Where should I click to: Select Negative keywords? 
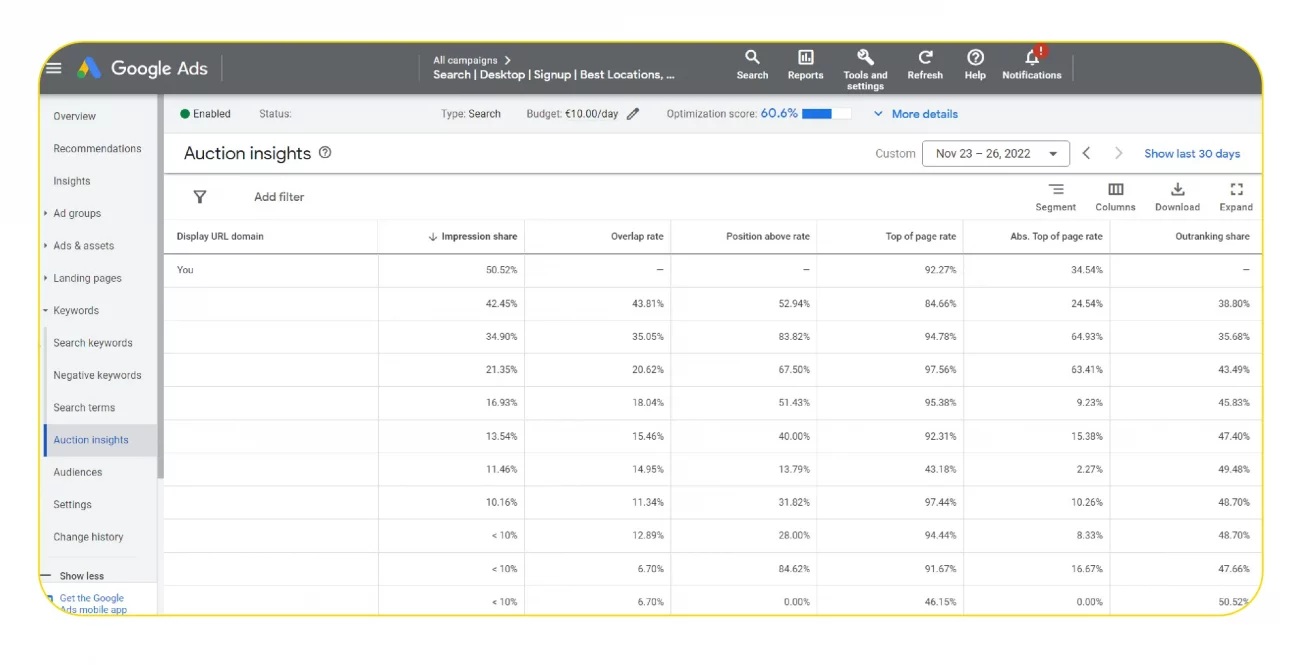pyautogui.click(x=97, y=375)
